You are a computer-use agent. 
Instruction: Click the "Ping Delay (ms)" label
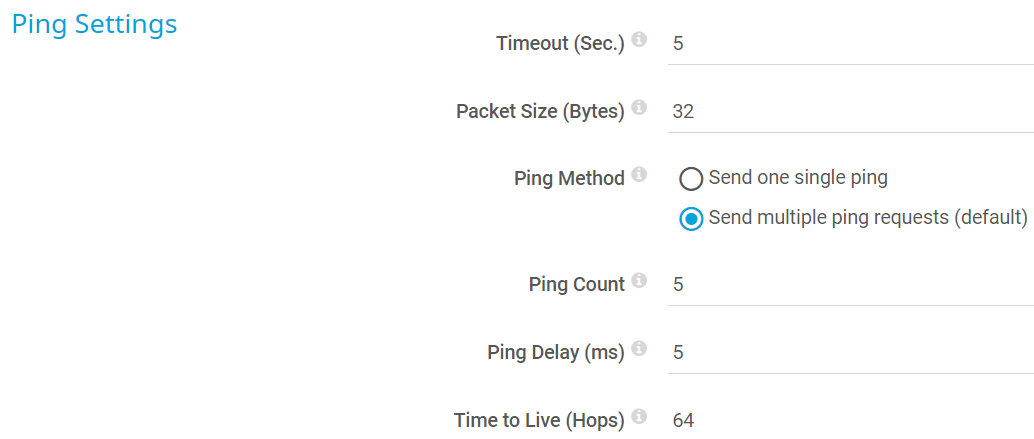[x=556, y=352]
